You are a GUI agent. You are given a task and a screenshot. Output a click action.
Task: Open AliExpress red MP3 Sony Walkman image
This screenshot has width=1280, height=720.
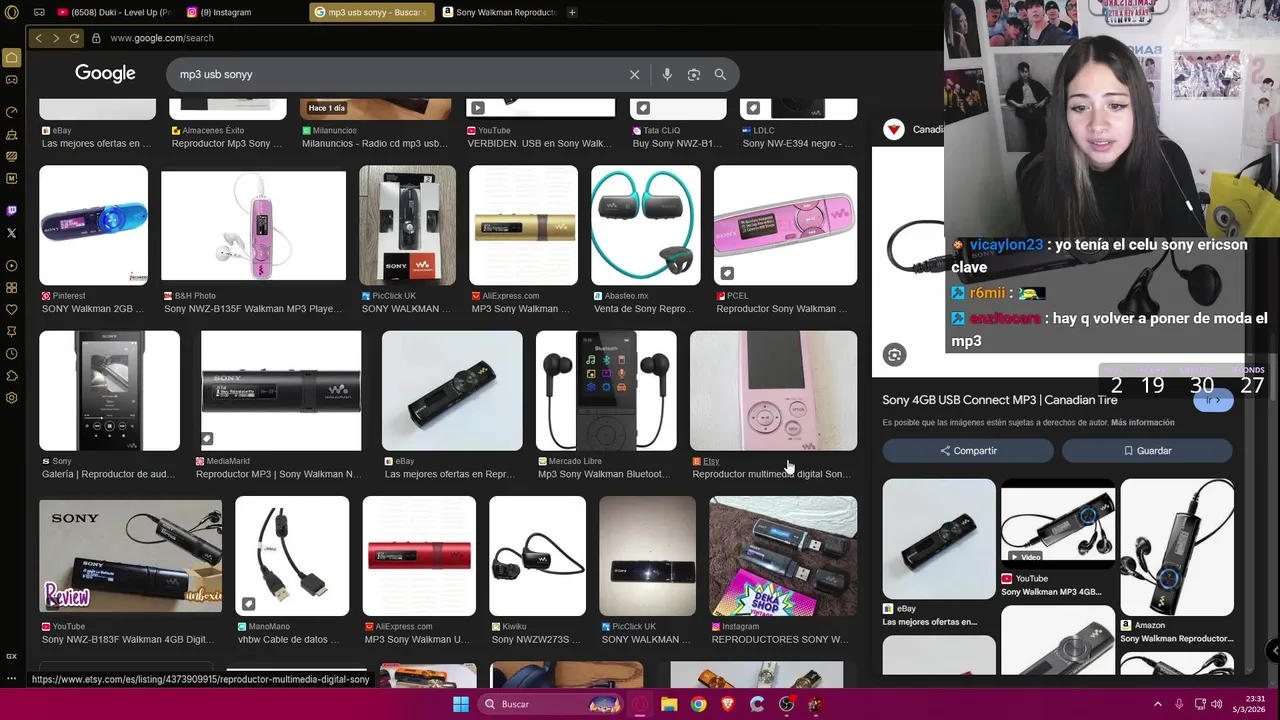pyautogui.click(x=419, y=556)
